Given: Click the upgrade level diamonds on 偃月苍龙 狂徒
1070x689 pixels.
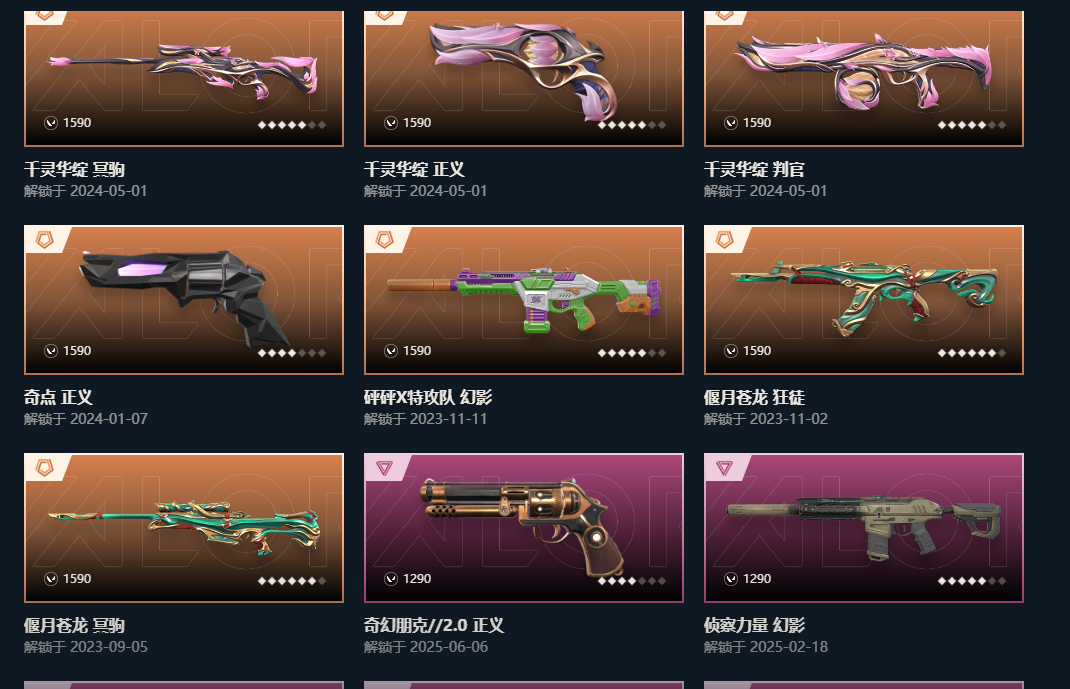Looking at the screenshot, I should coord(972,353).
